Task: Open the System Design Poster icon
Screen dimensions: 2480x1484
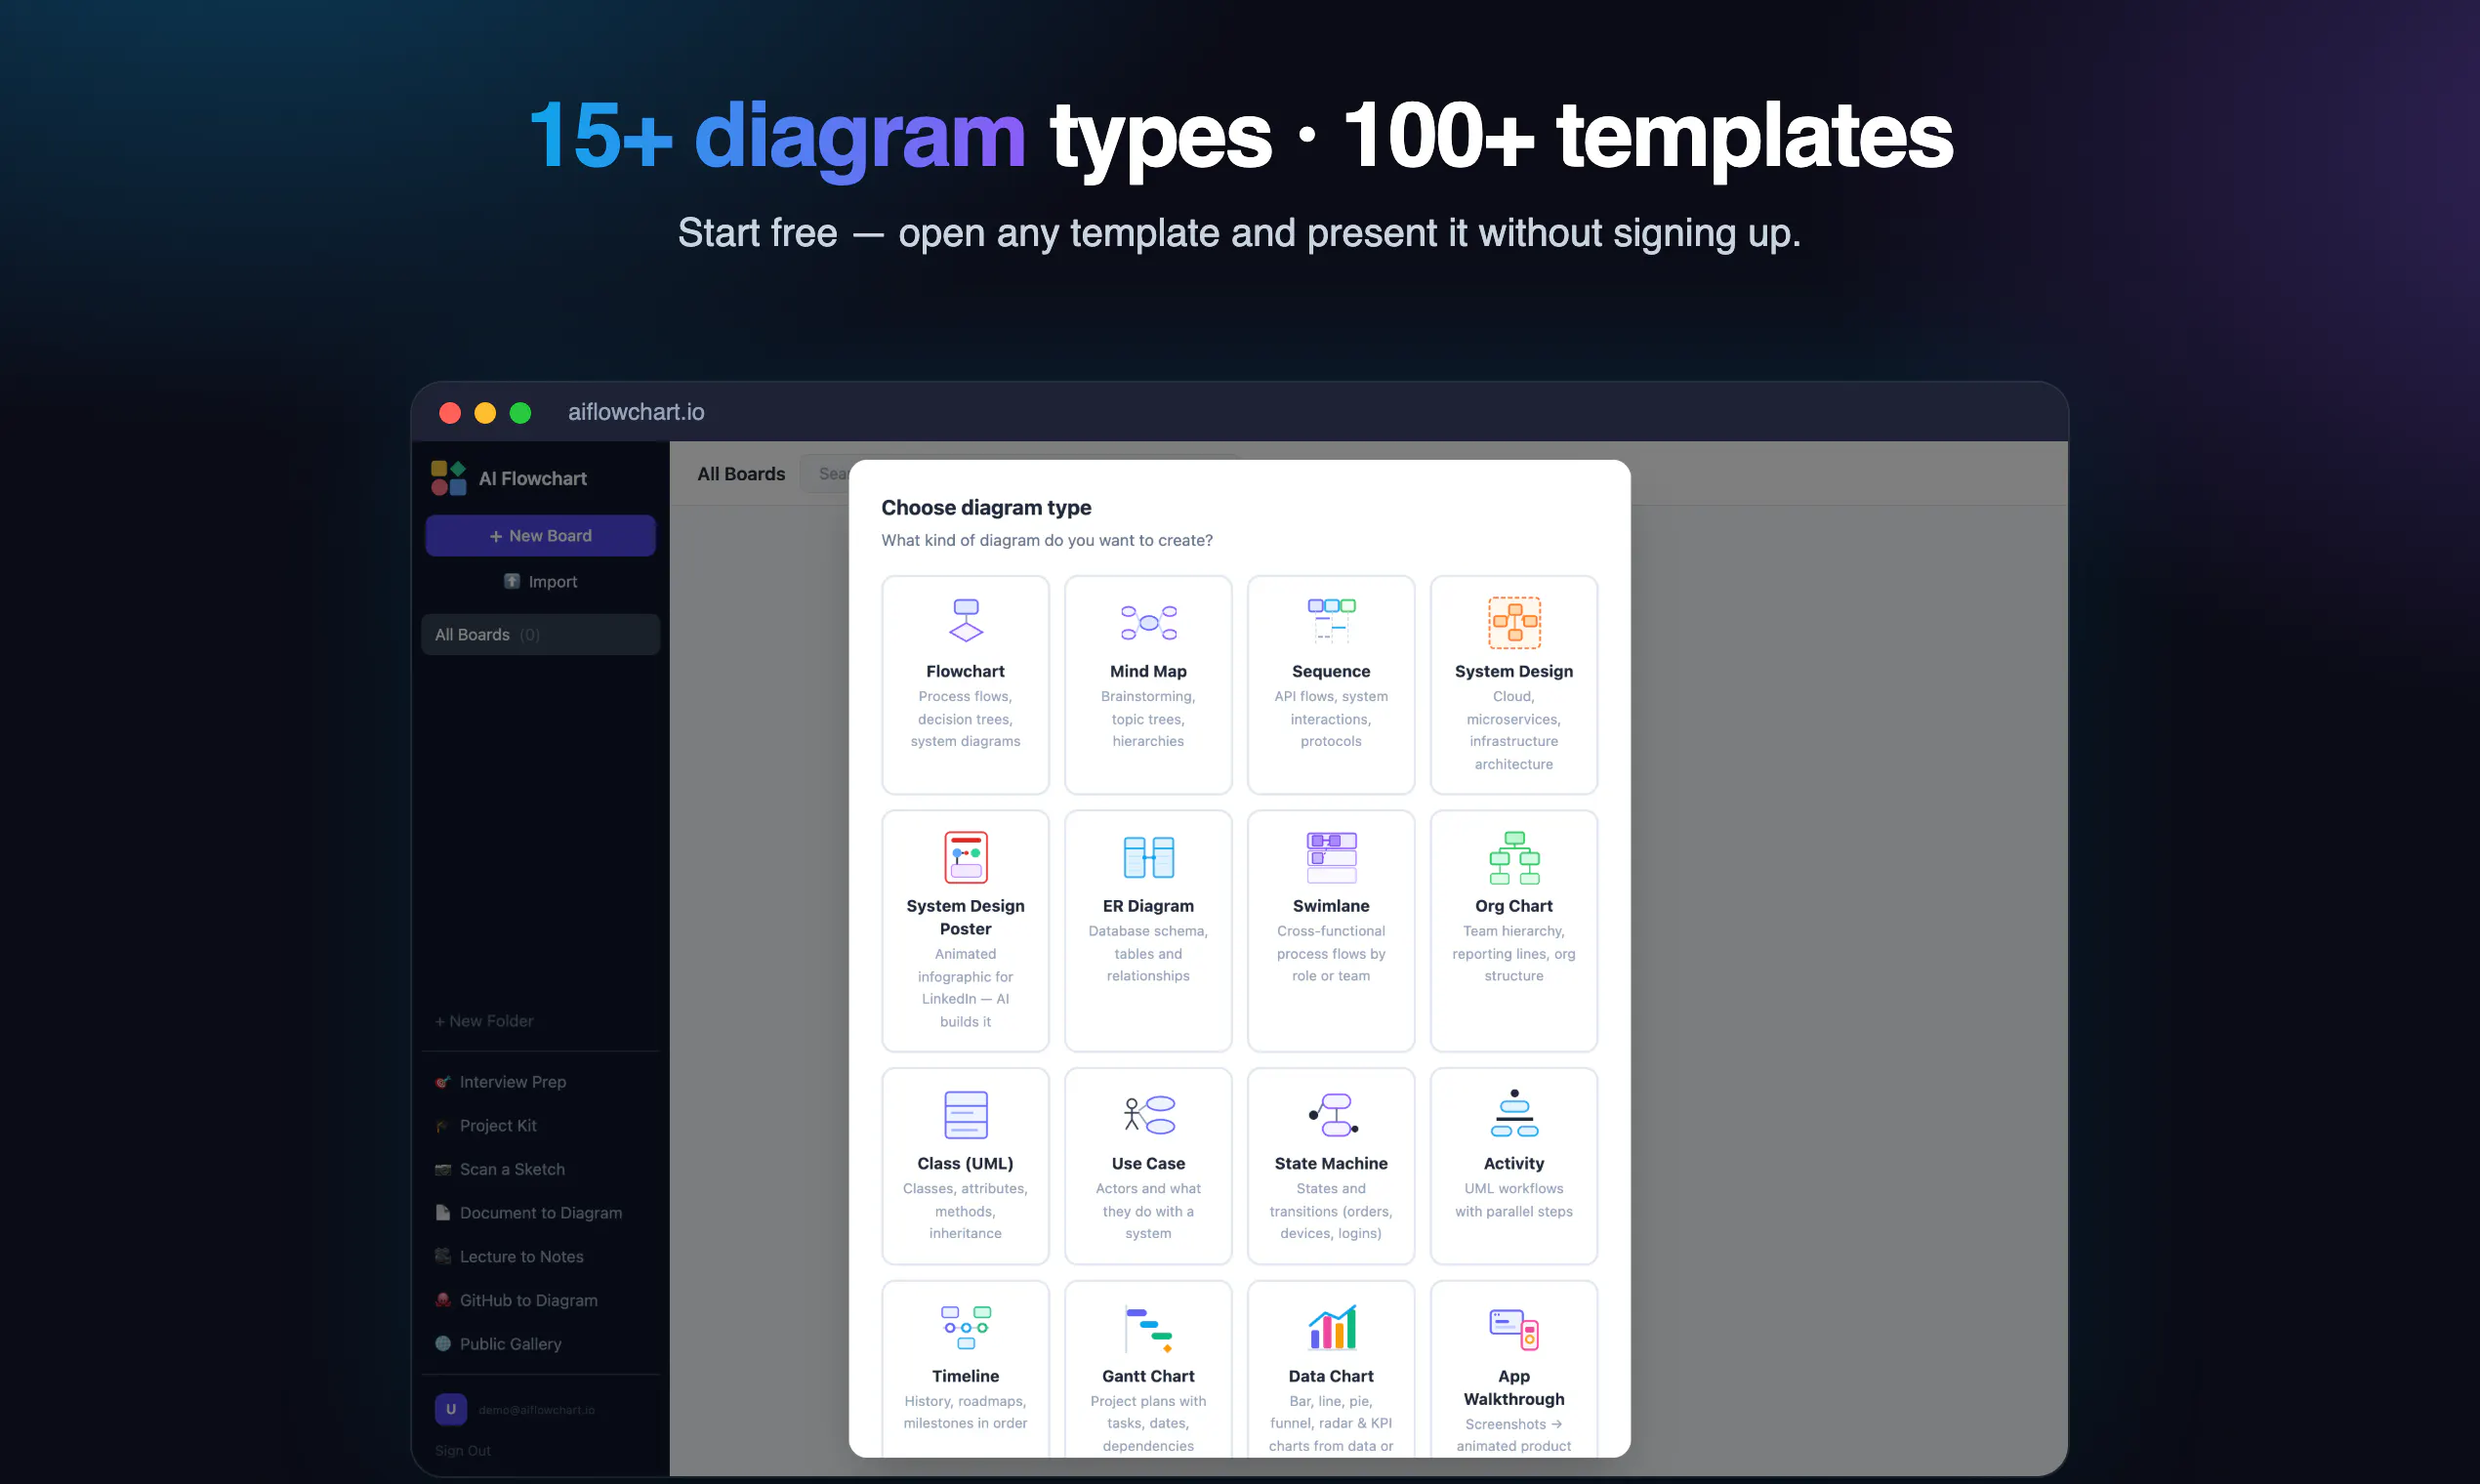Action: [x=965, y=857]
